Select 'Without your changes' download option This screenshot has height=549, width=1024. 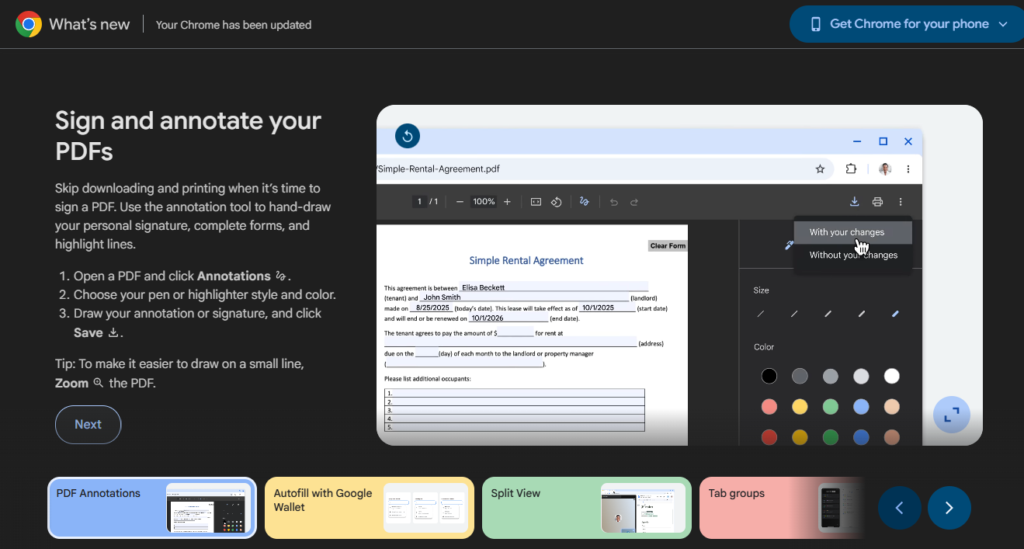pyautogui.click(x=852, y=255)
